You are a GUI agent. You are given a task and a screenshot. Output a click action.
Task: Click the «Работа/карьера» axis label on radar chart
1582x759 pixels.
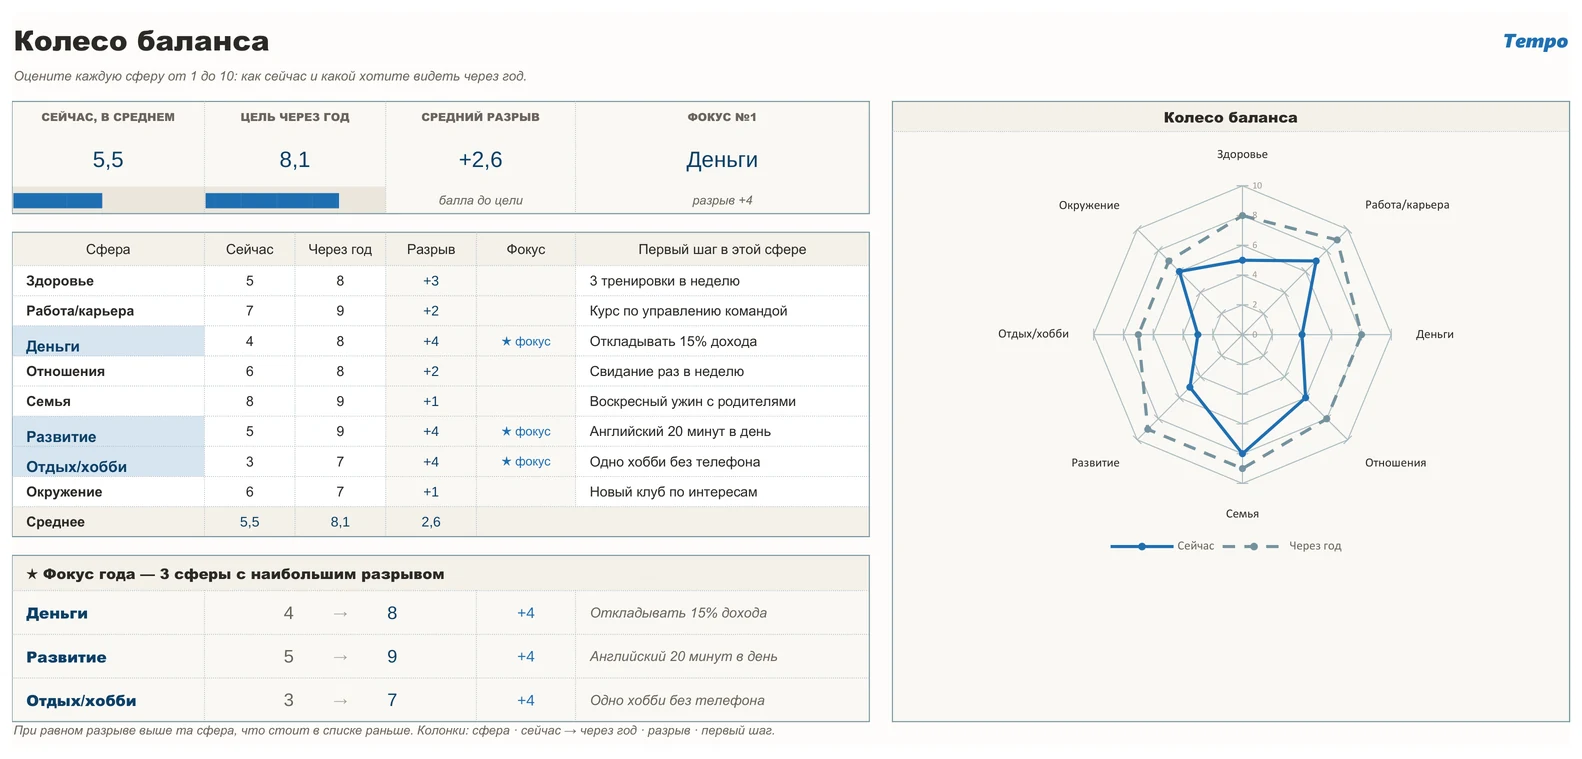tap(1407, 204)
